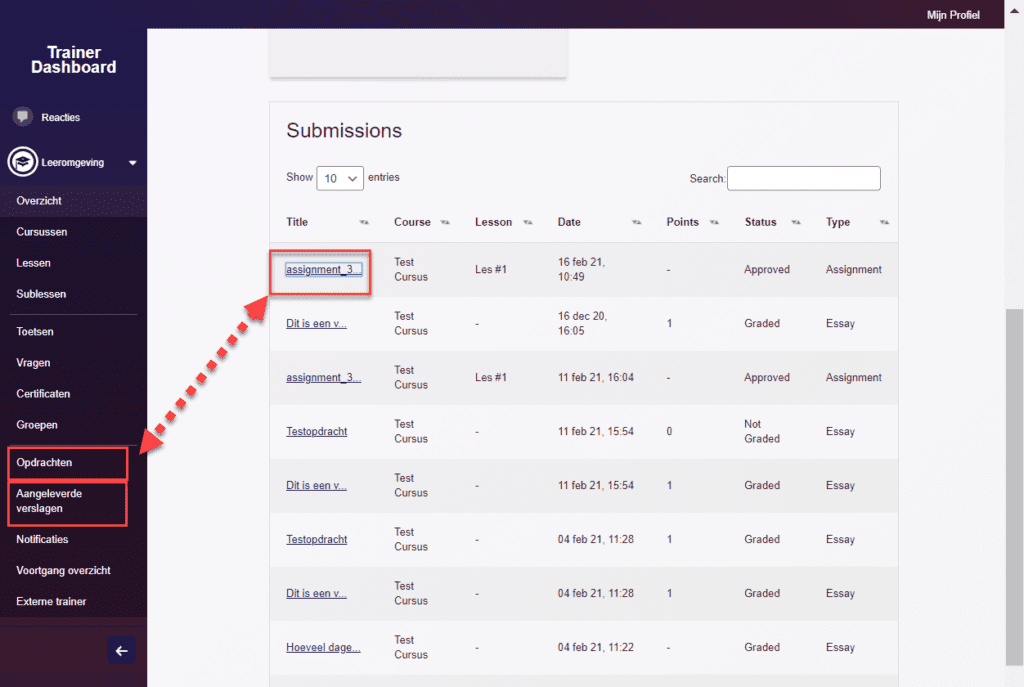Open 'Dit is een v...' from 16 dec 20
This screenshot has width=1024, height=687.
(316, 323)
